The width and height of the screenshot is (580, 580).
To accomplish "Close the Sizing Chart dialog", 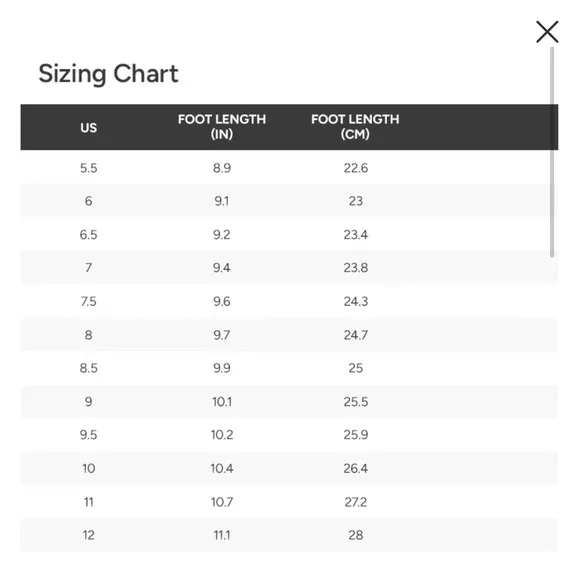I will pos(547,32).
